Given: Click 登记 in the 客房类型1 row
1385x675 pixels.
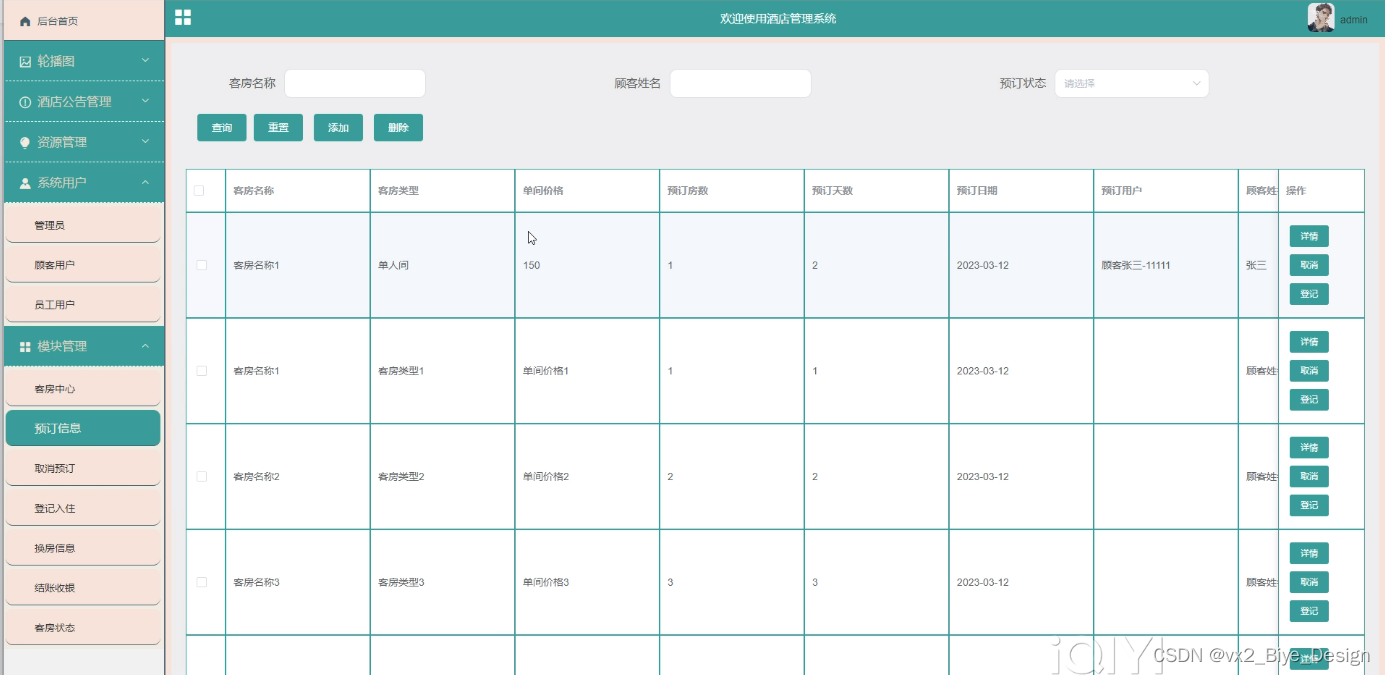Looking at the screenshot, I should [x=1309, y=400].
